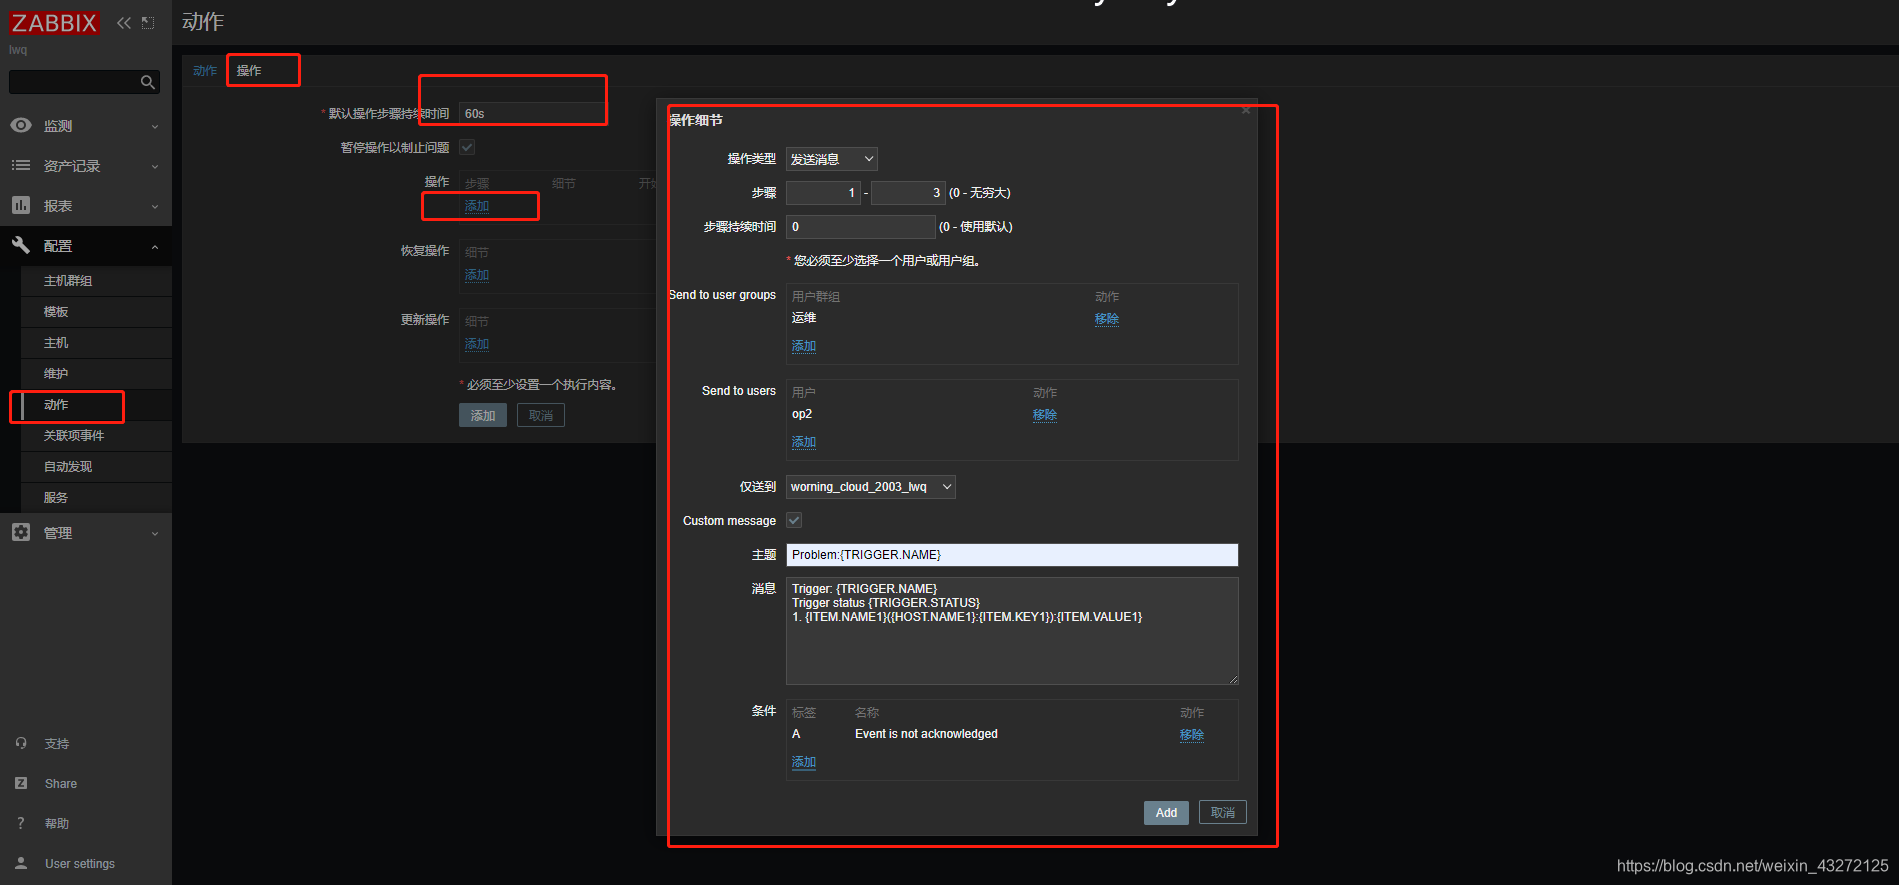Click the Z icon for Share
This screenshot has width=1899, height=885.
pos(21,783)
